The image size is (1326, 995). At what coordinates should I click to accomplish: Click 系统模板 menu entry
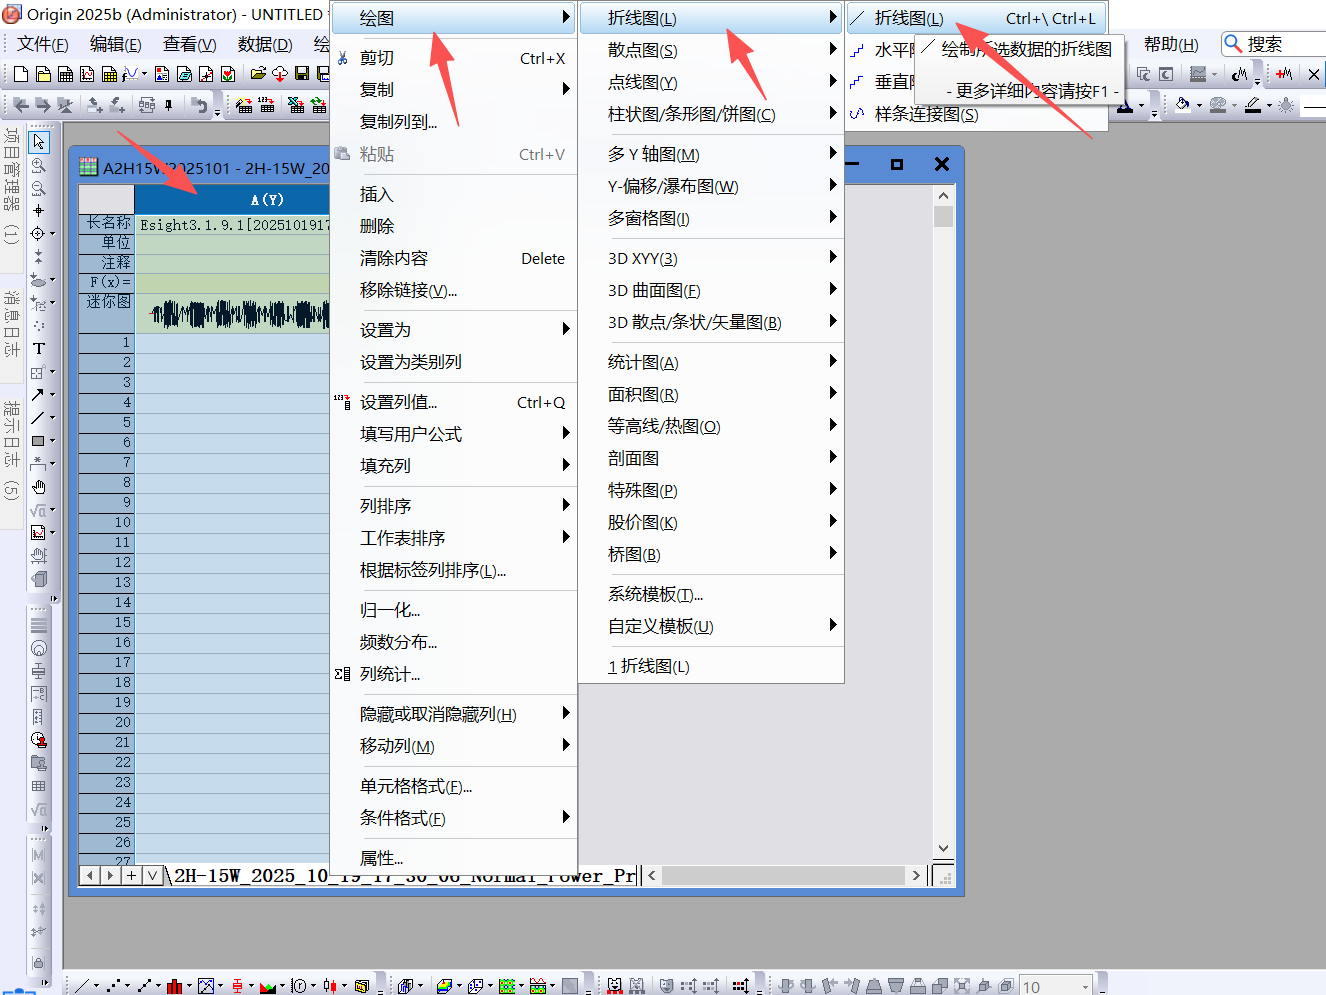tap(655, 595)
